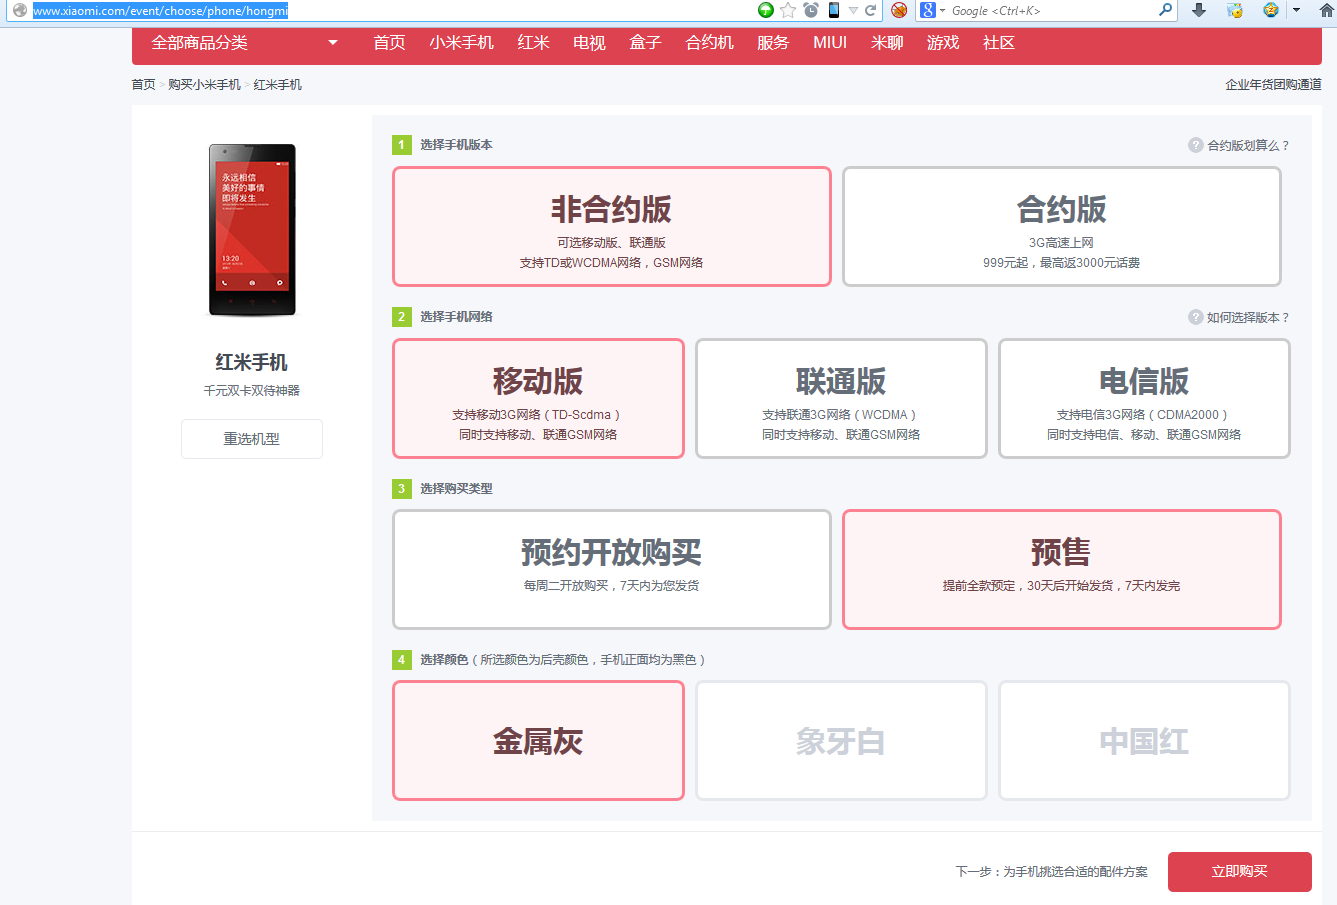1337x905 pixels.
Task: Open the 合约机 navigation menu item
Action: (x=710, y=43)
